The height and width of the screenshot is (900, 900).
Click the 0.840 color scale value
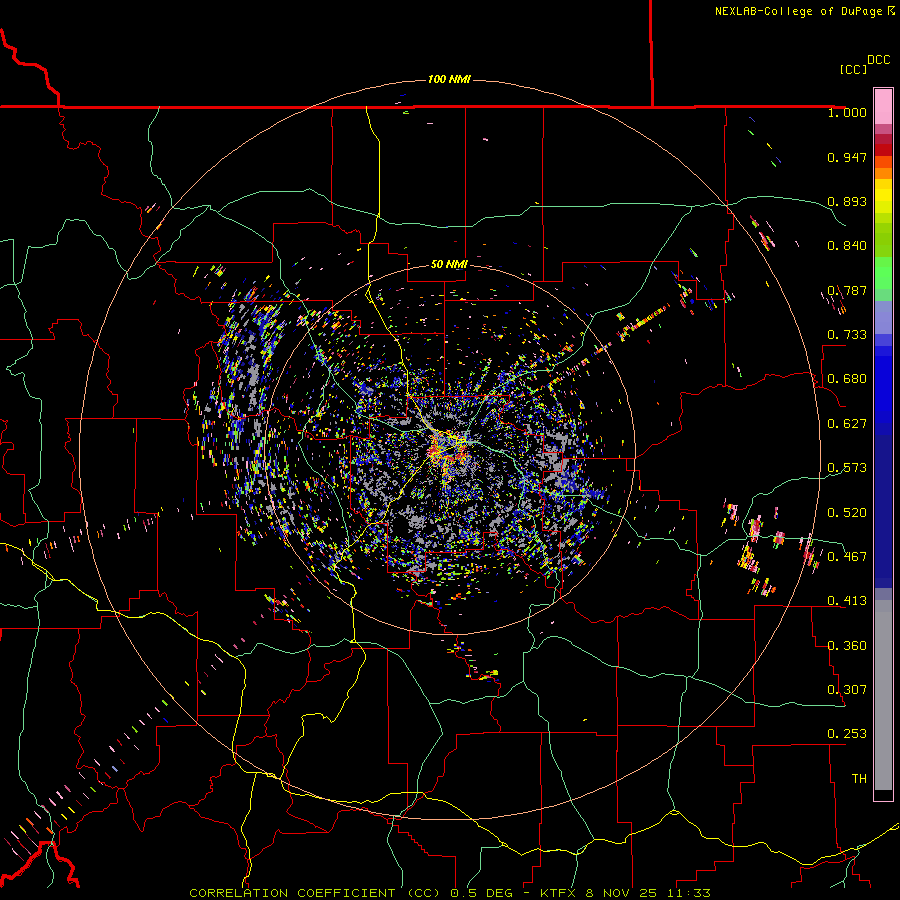pyautogui.click(x=847, y=246)
